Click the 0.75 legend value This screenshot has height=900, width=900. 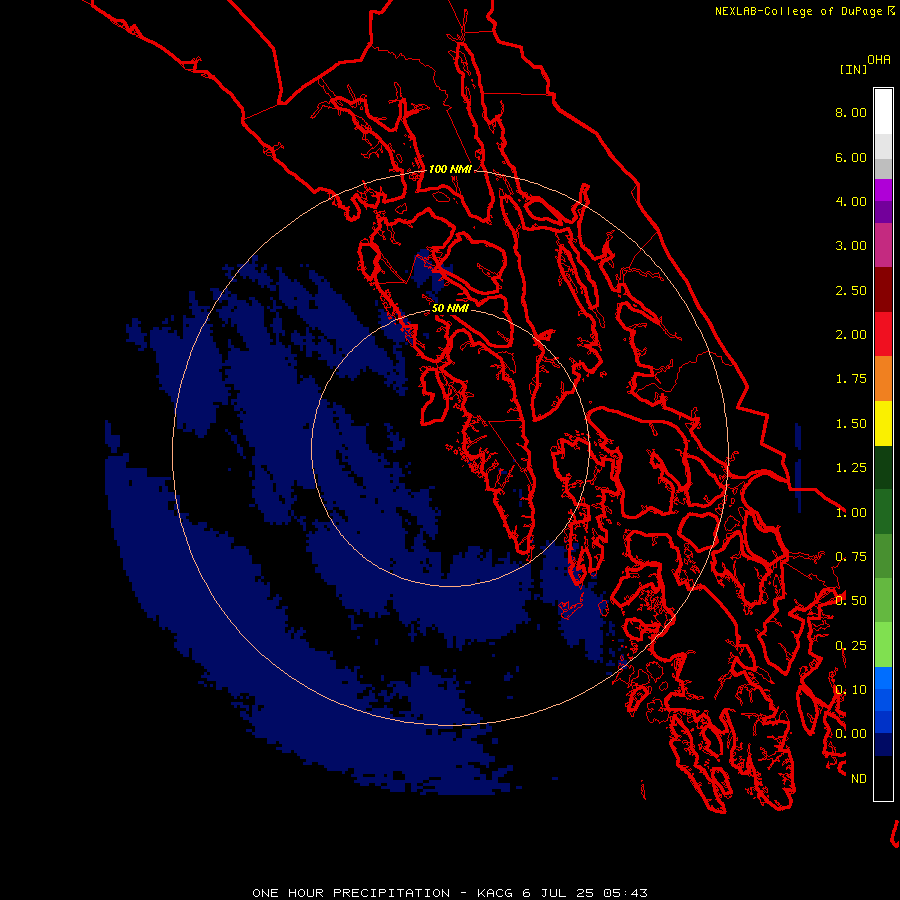click(851, 557)
